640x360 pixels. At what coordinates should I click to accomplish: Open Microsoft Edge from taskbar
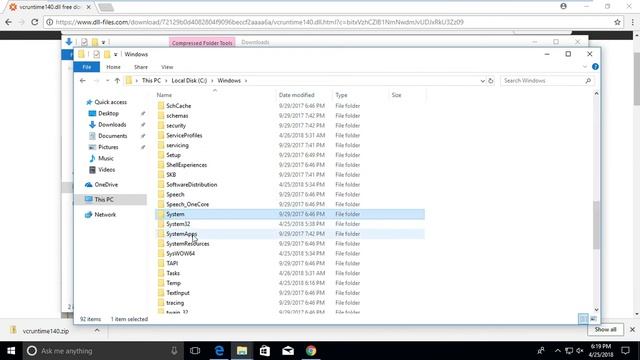pos(219,351)
